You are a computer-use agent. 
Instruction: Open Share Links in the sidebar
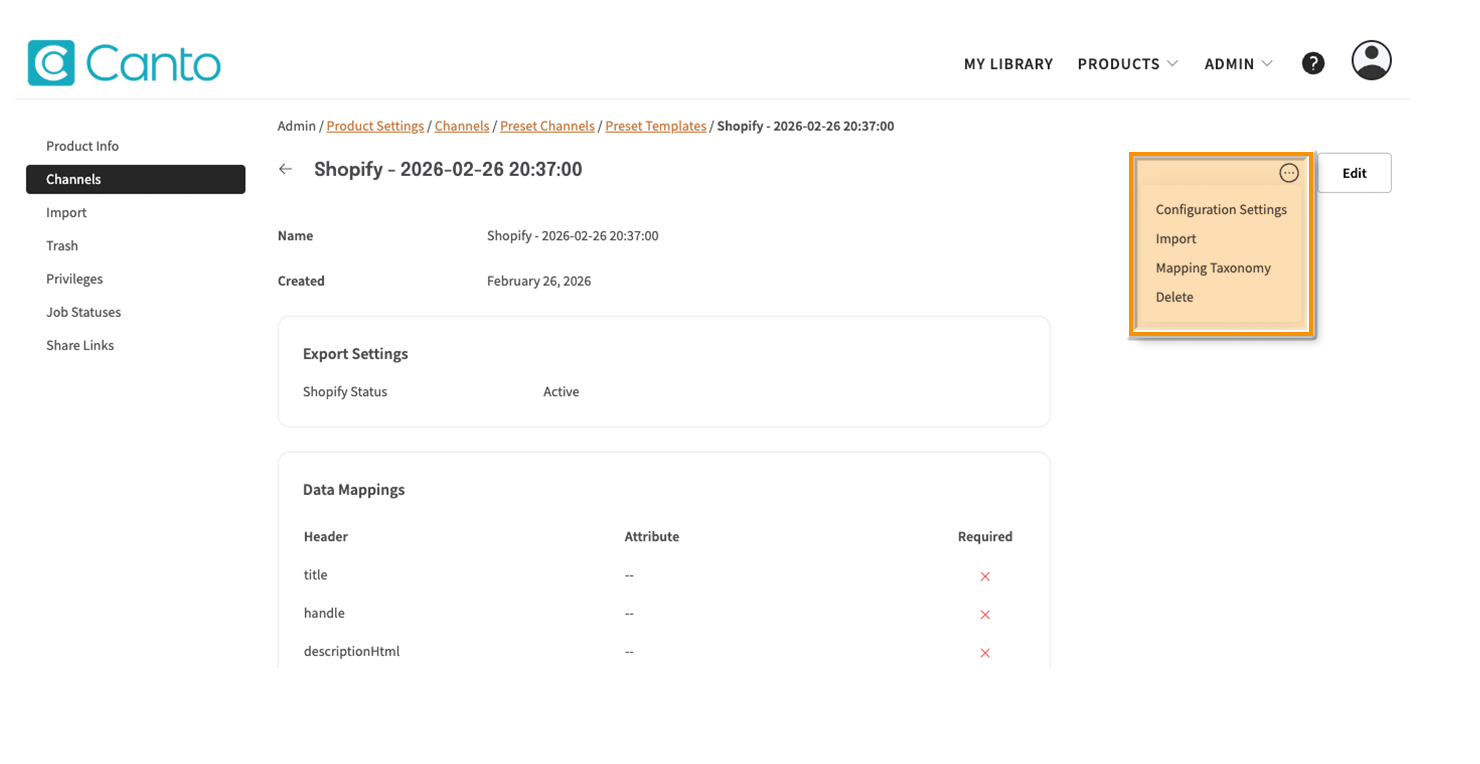(80, 345)
